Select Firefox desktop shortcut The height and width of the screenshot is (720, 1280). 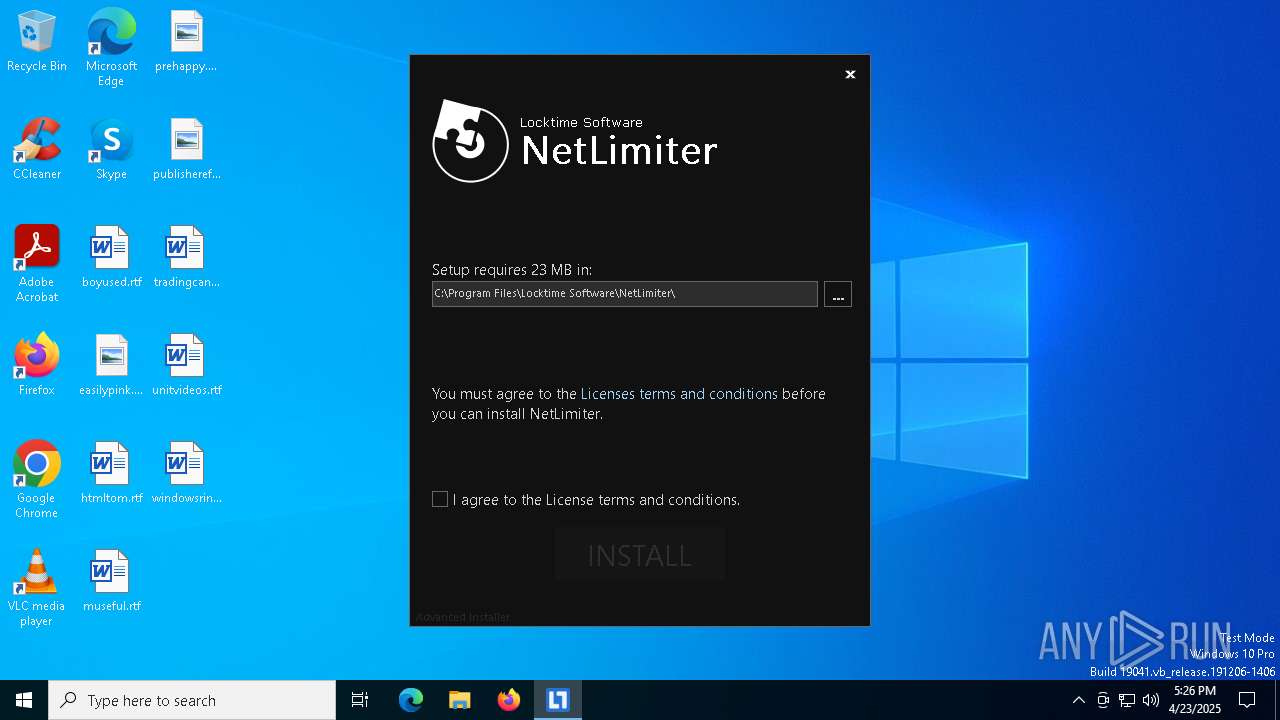(37, 366)
